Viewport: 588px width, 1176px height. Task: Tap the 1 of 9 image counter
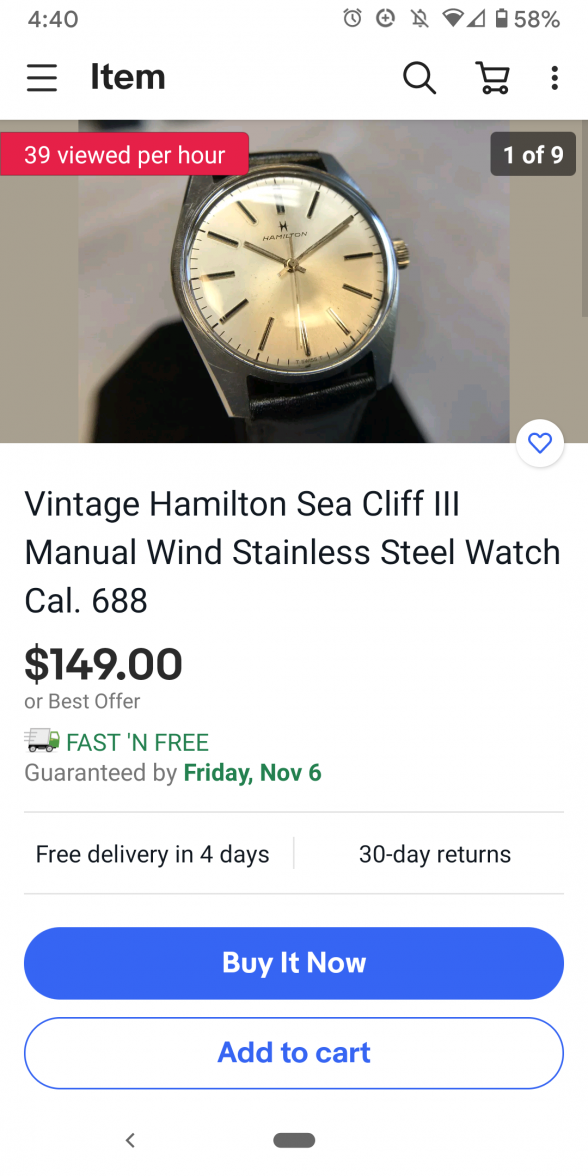click(533, 154)
